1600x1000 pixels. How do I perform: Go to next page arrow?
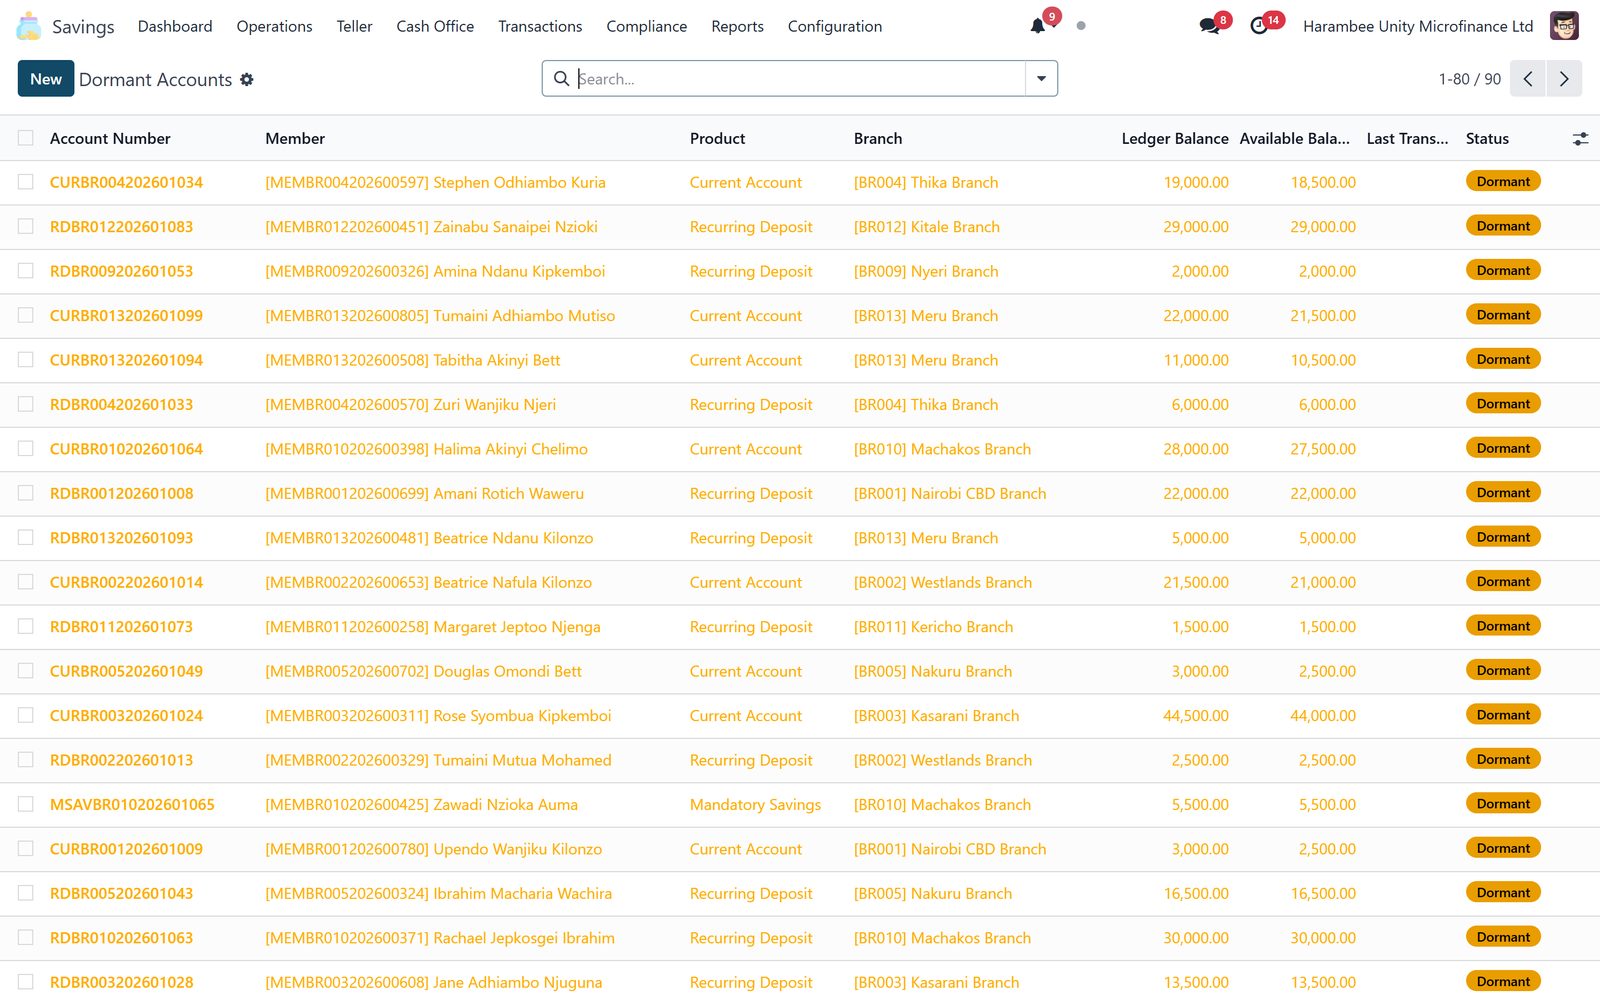[x=1564, y=79]
